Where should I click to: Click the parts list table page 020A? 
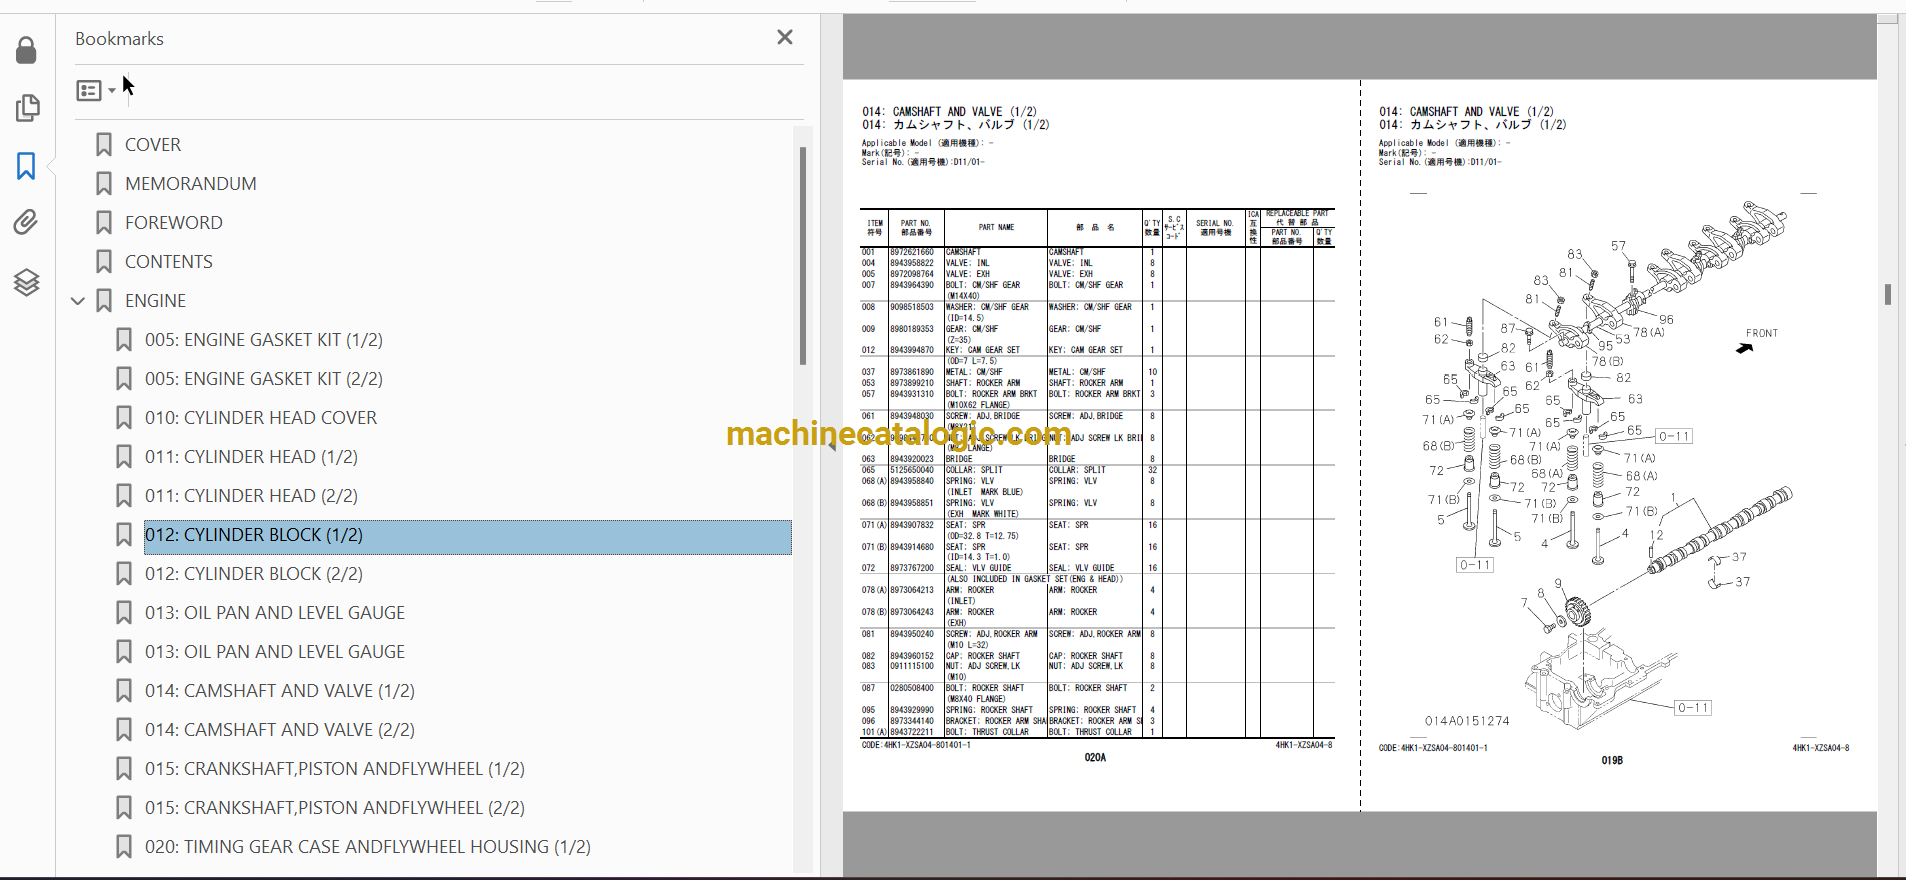coord(1096,474)
